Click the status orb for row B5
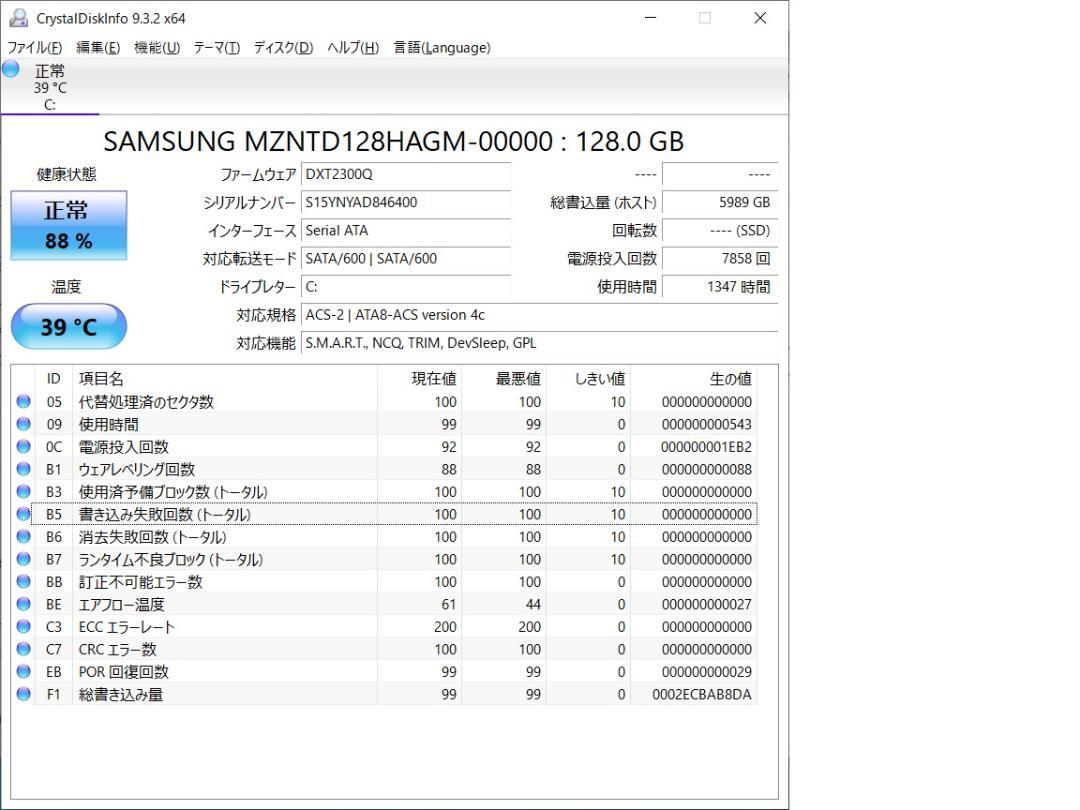This screenshot has height=810, width=1080. [23, 514]
